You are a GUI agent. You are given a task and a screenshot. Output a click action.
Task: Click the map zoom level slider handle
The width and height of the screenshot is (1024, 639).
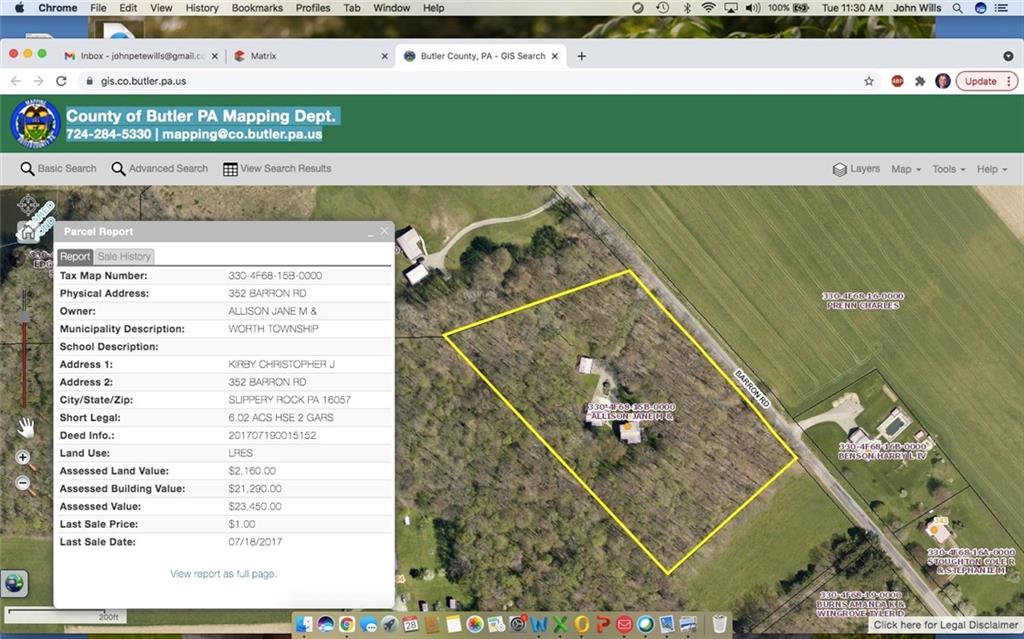point(24,317)
